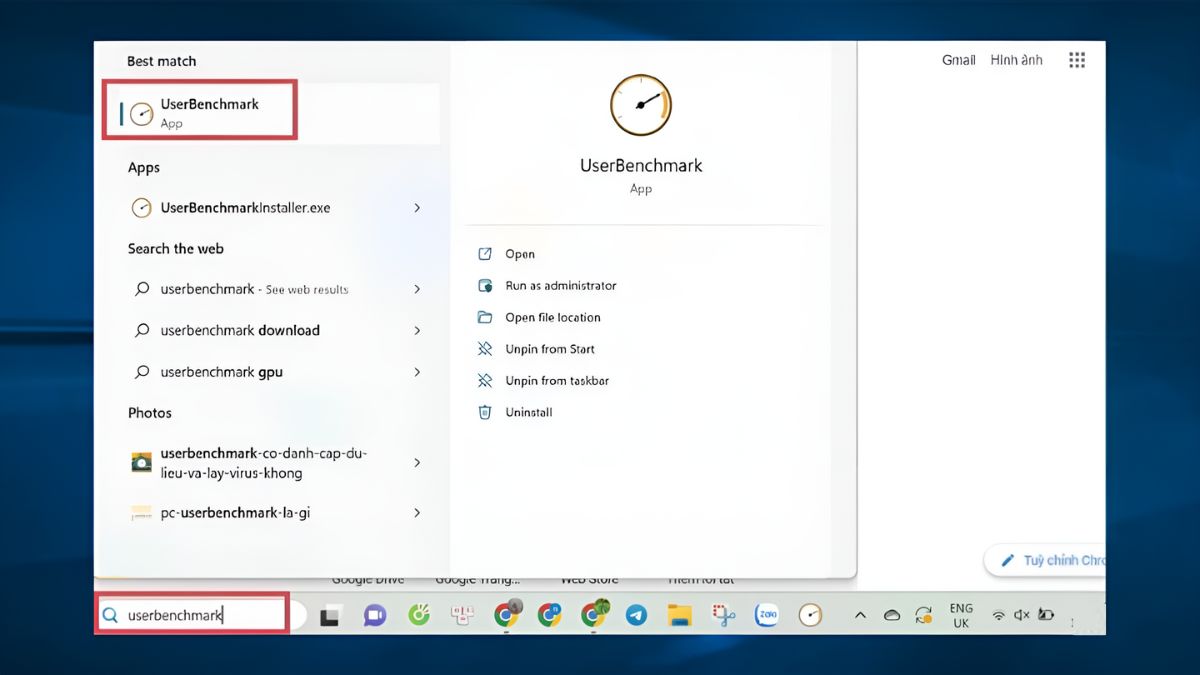Click the Open icon in the action list

pos(485,254)
